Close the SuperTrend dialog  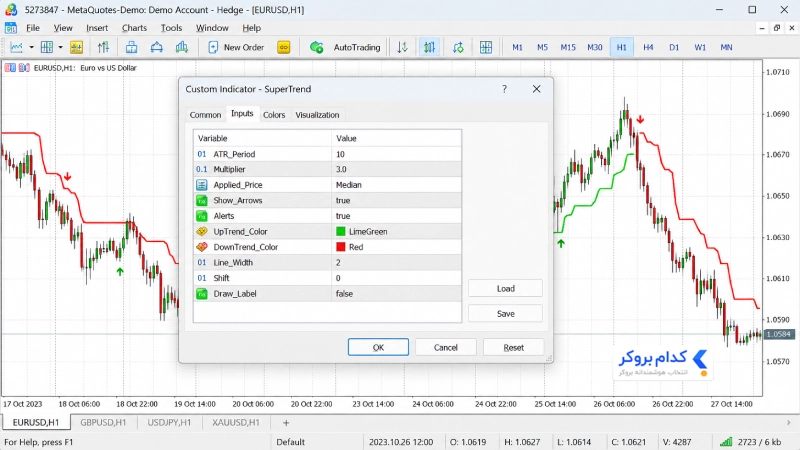coord(536,89)
